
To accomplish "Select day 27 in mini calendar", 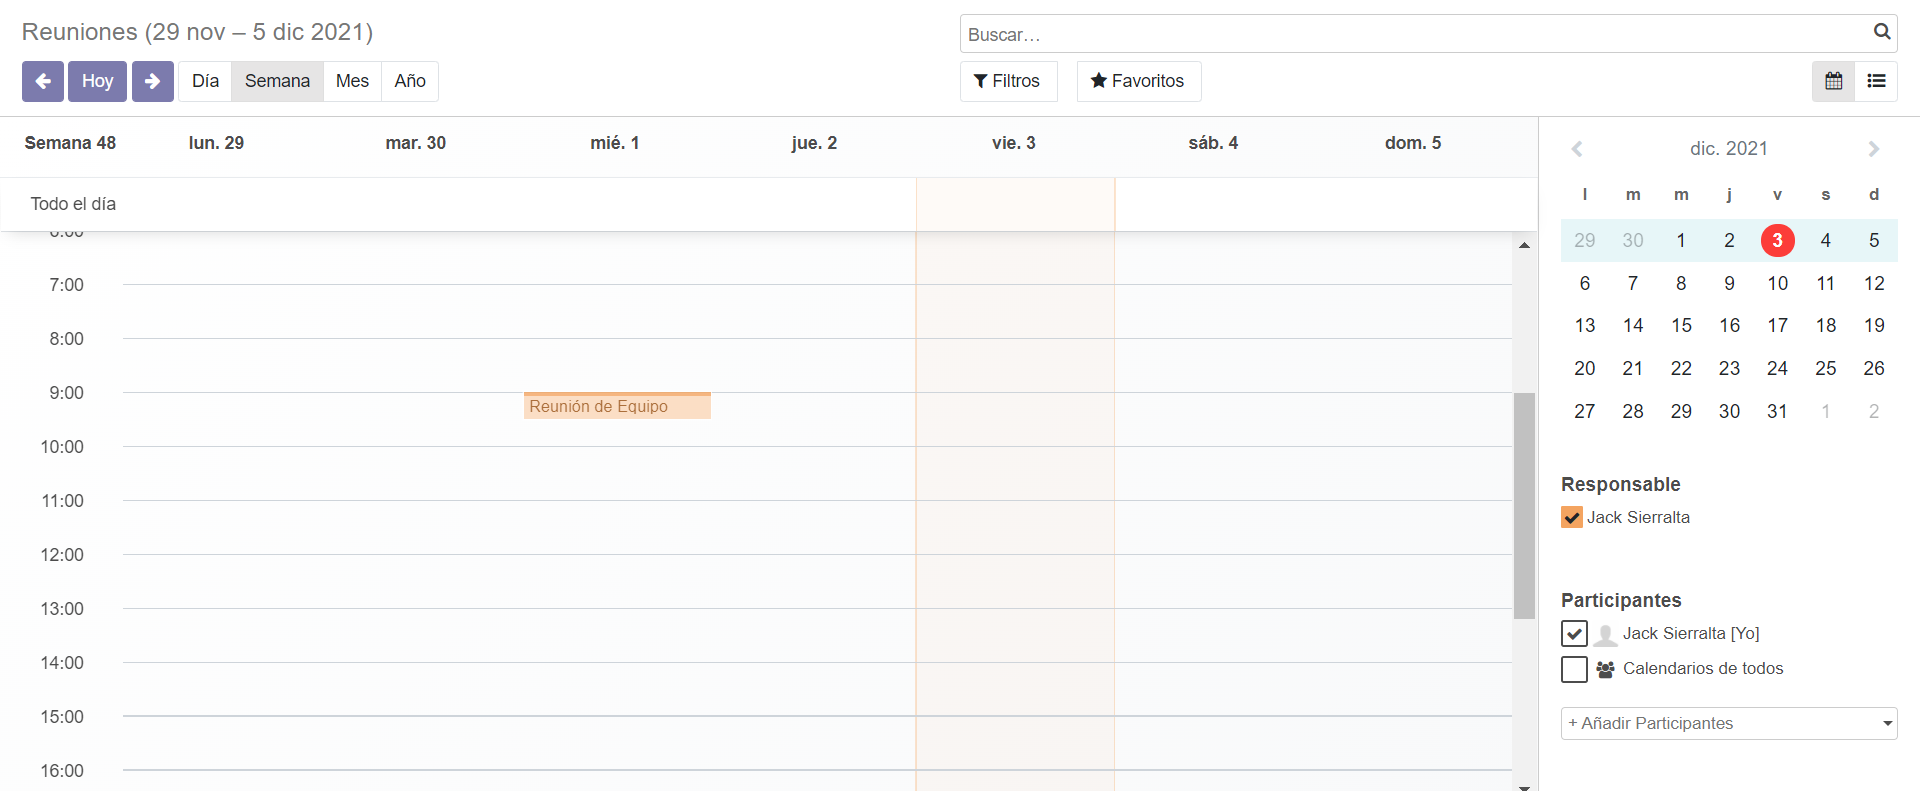I will tap(1585, 411).
